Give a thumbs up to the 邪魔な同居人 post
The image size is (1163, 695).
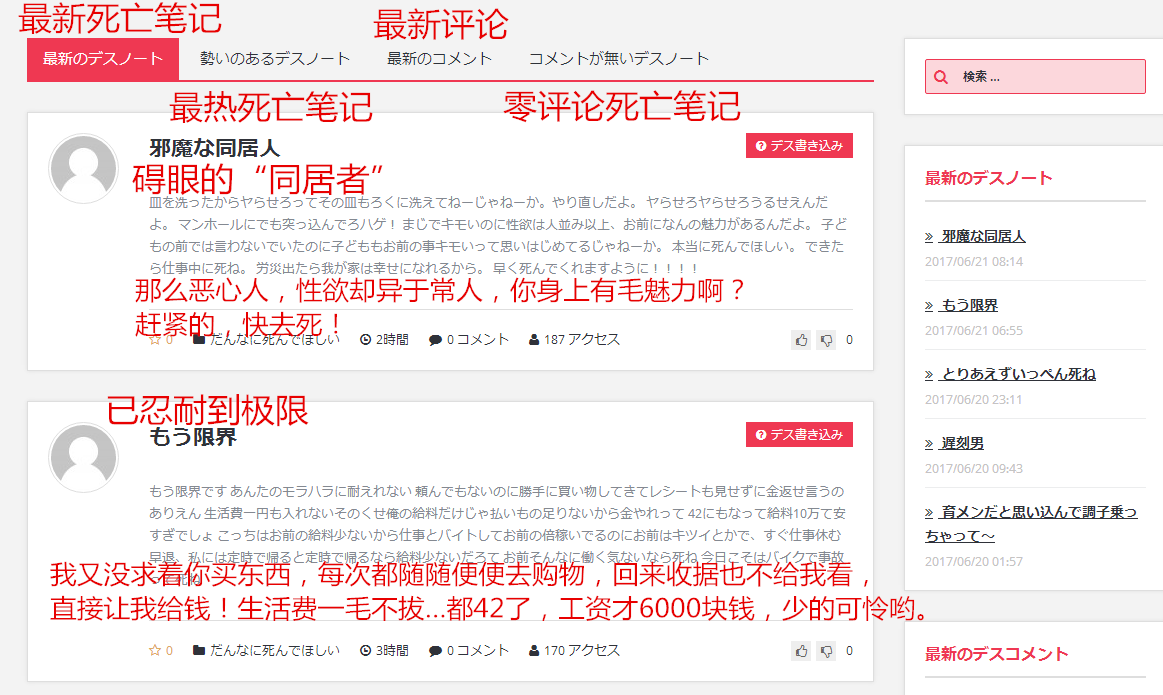point(801,340)
